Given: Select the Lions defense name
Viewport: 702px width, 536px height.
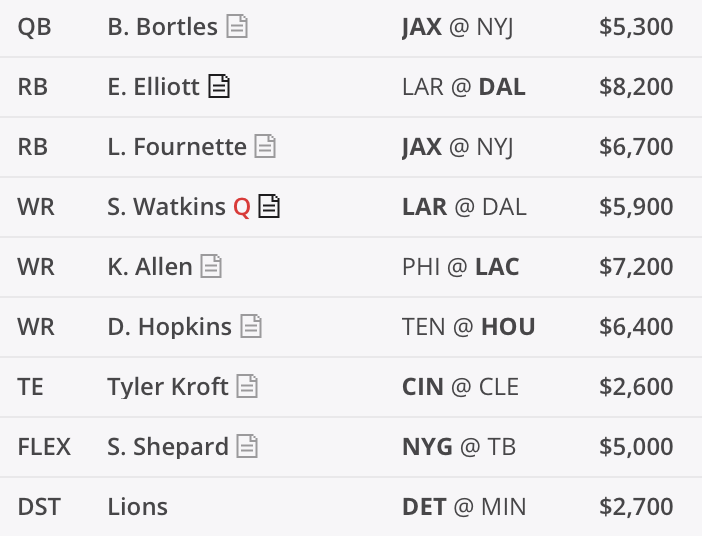Looking at the screenshot, I should [x=137, y=507].
